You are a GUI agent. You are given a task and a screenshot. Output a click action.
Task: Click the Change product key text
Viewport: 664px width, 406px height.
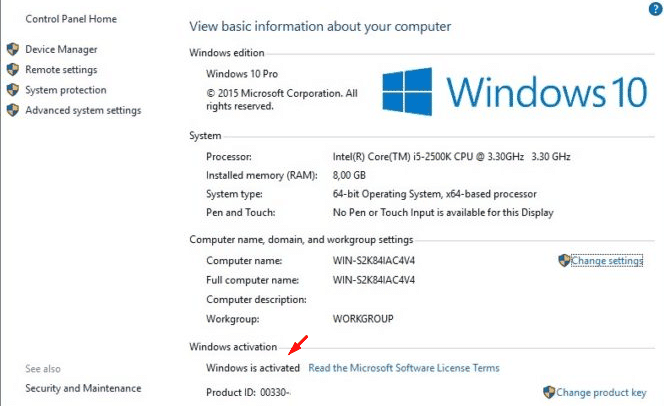click(x=601, y=392)
